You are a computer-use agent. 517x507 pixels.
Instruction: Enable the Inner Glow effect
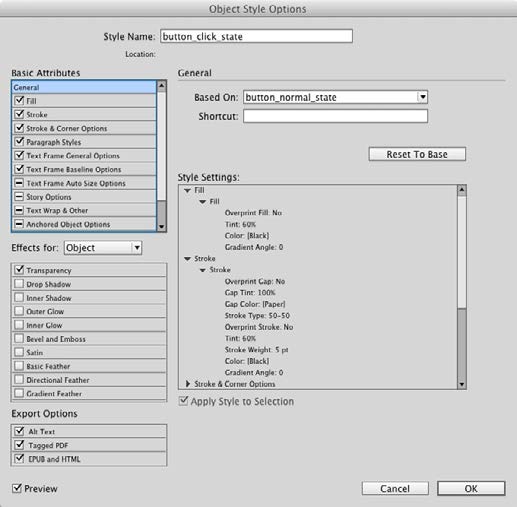point(19,325)
